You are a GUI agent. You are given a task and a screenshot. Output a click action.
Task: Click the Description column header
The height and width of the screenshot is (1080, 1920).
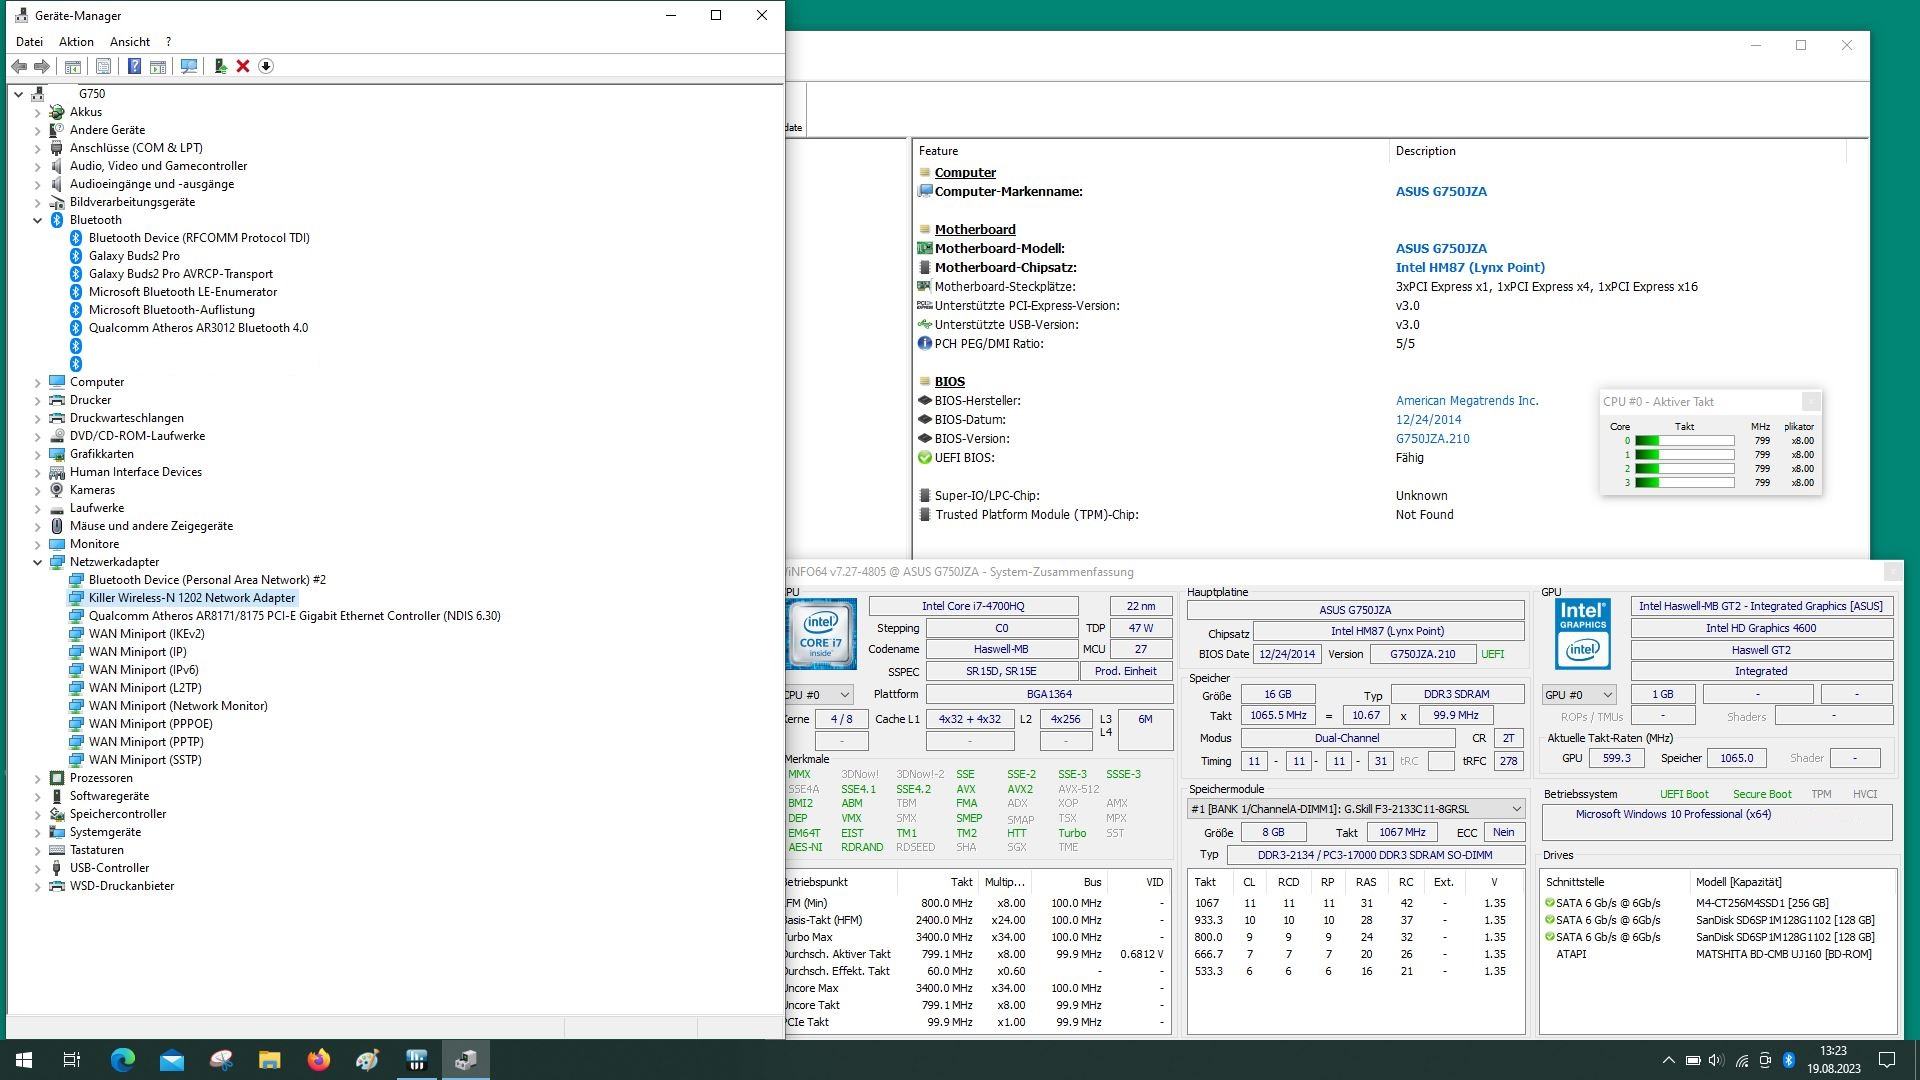(x=1617, y=151)
